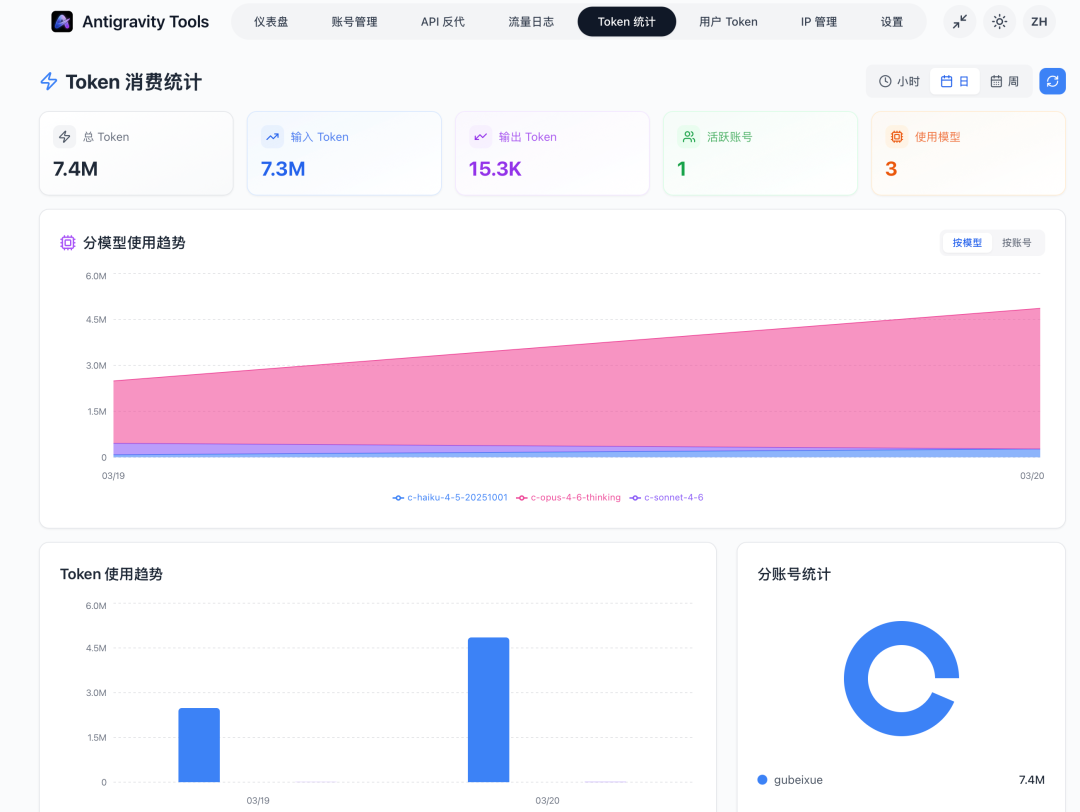Click the collapse arrows icon in the header
This screenshot has width=1080, height=812.
click(959, 21)
